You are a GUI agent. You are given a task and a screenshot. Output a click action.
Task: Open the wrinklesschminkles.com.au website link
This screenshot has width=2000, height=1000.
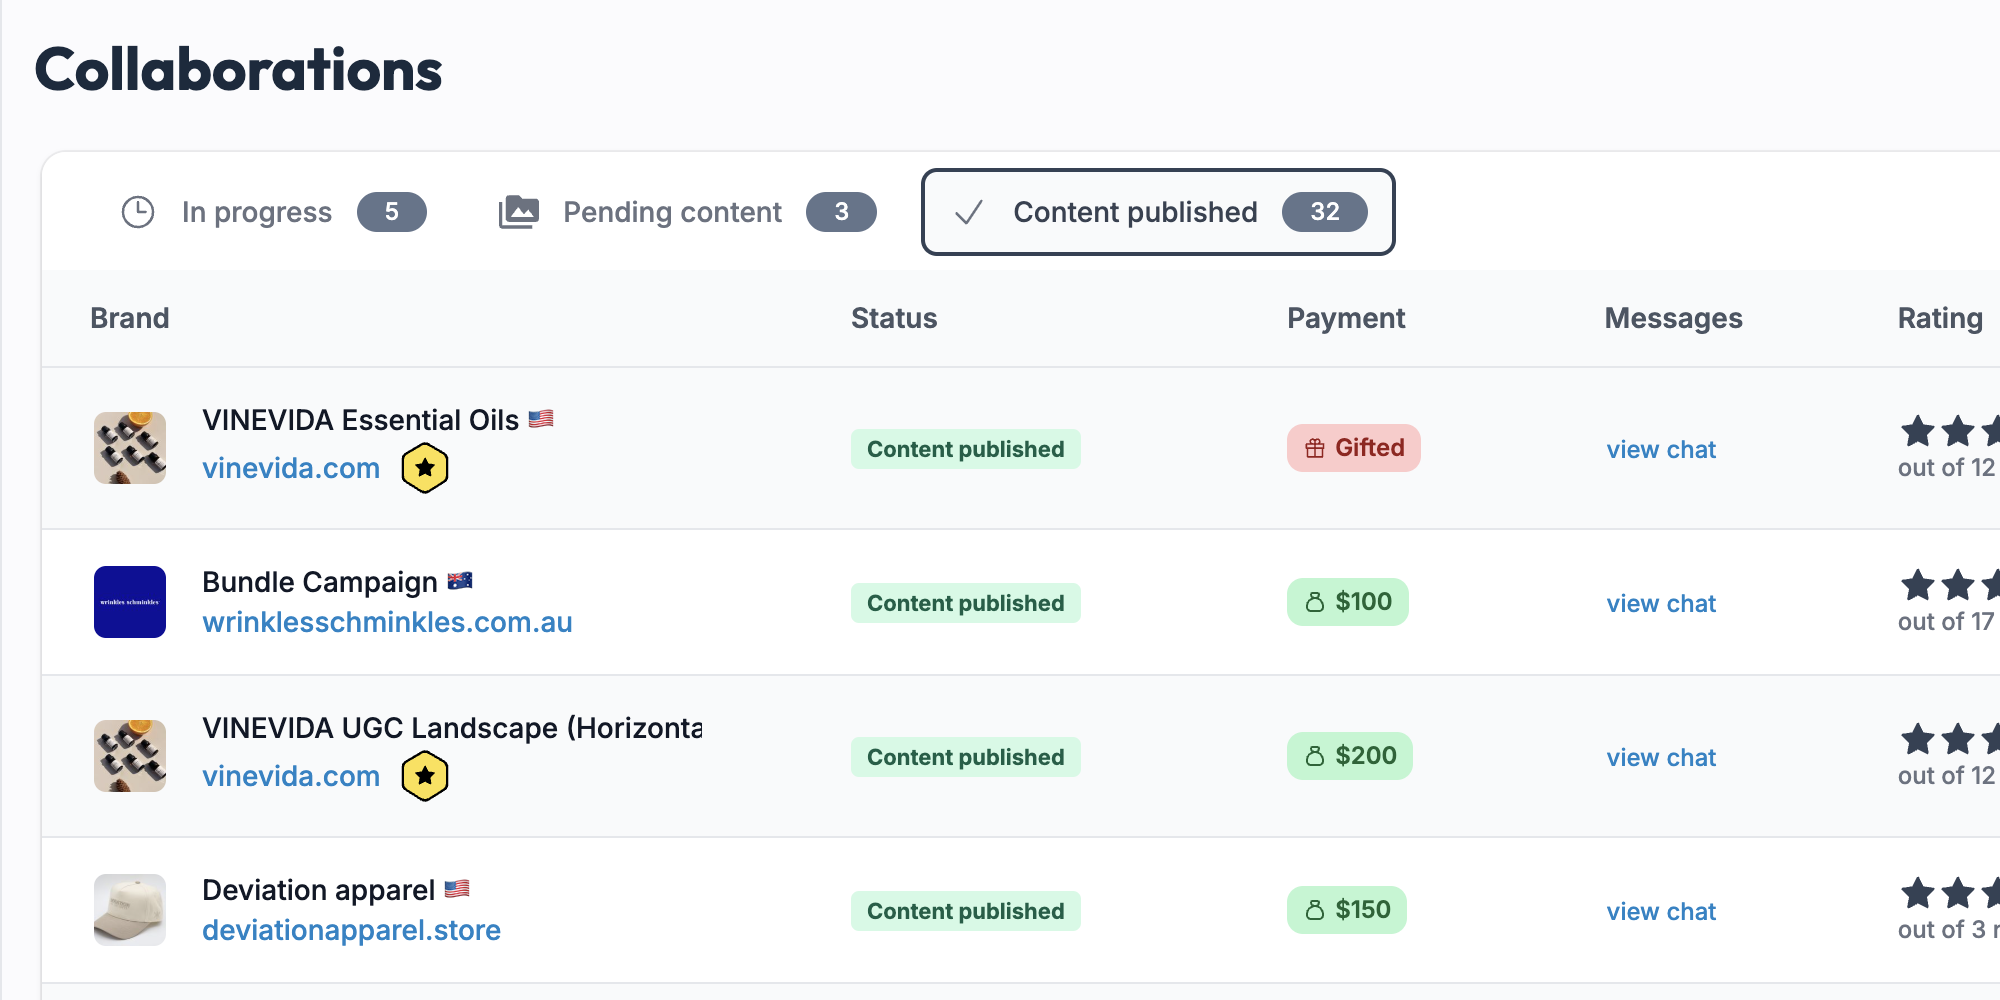point(387,622)
